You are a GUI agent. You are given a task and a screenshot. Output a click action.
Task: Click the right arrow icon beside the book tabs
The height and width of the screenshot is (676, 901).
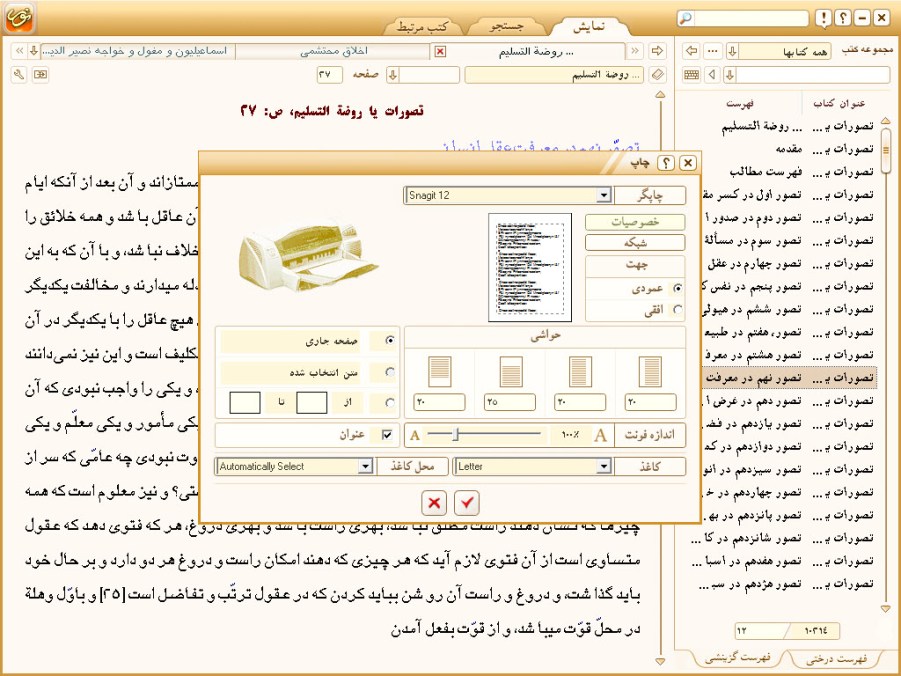coord(657,51)
